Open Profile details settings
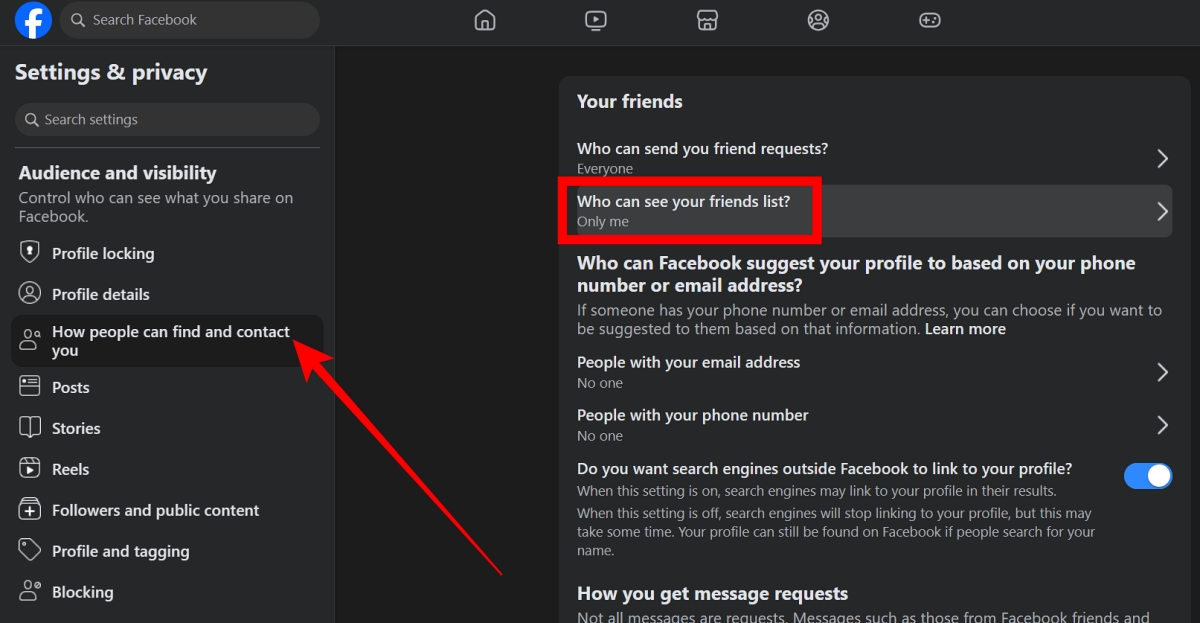1200x623 pixels. (x=167, y=294)
